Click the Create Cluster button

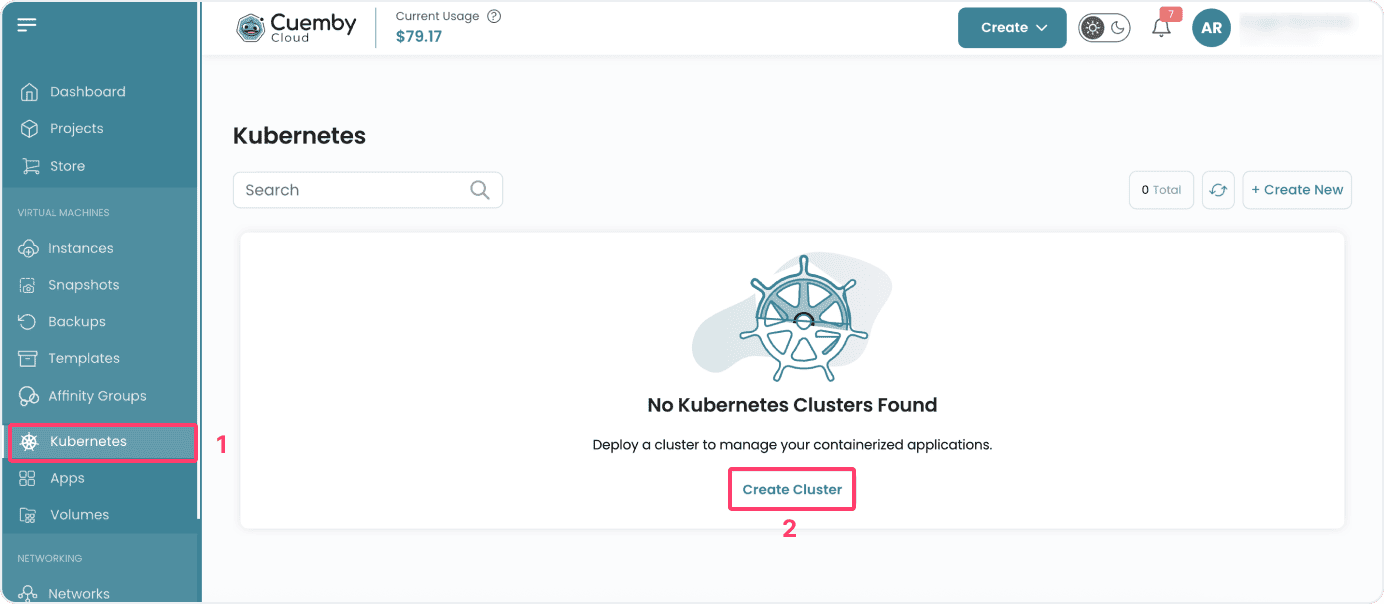point(791,489)
